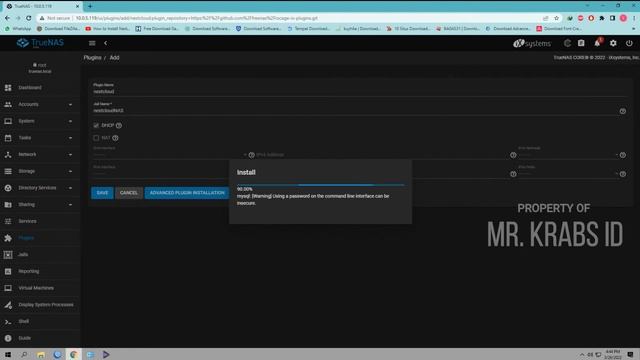Click the taskbar clock
The height and width of the screenshot is (360, 640).
(x=612, y=354)
